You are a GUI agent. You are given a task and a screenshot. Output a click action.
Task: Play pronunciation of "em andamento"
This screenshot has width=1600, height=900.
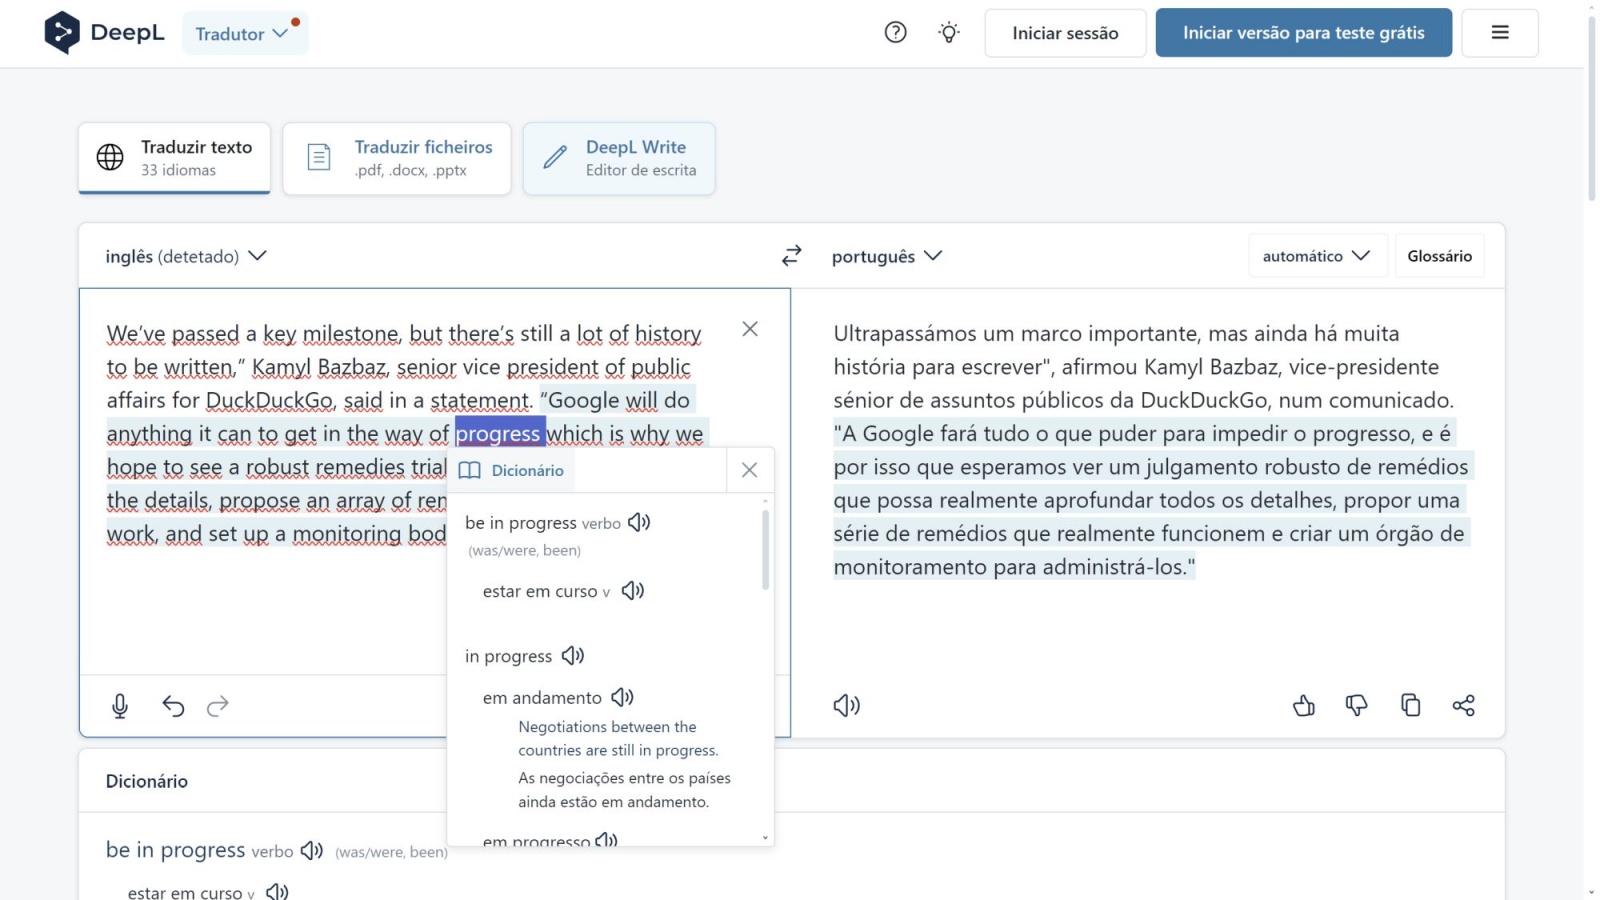(x=623, y=697)
